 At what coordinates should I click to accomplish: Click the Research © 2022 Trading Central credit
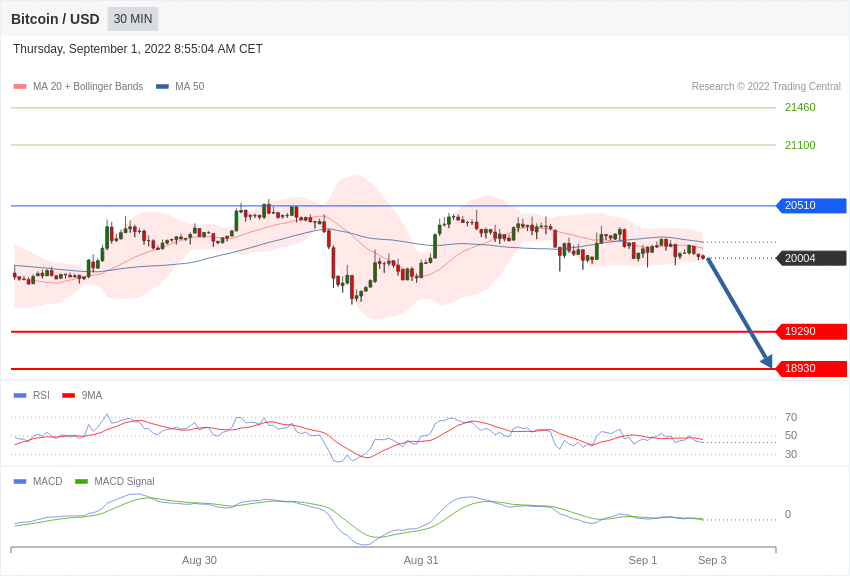click(x=766, y=86)
